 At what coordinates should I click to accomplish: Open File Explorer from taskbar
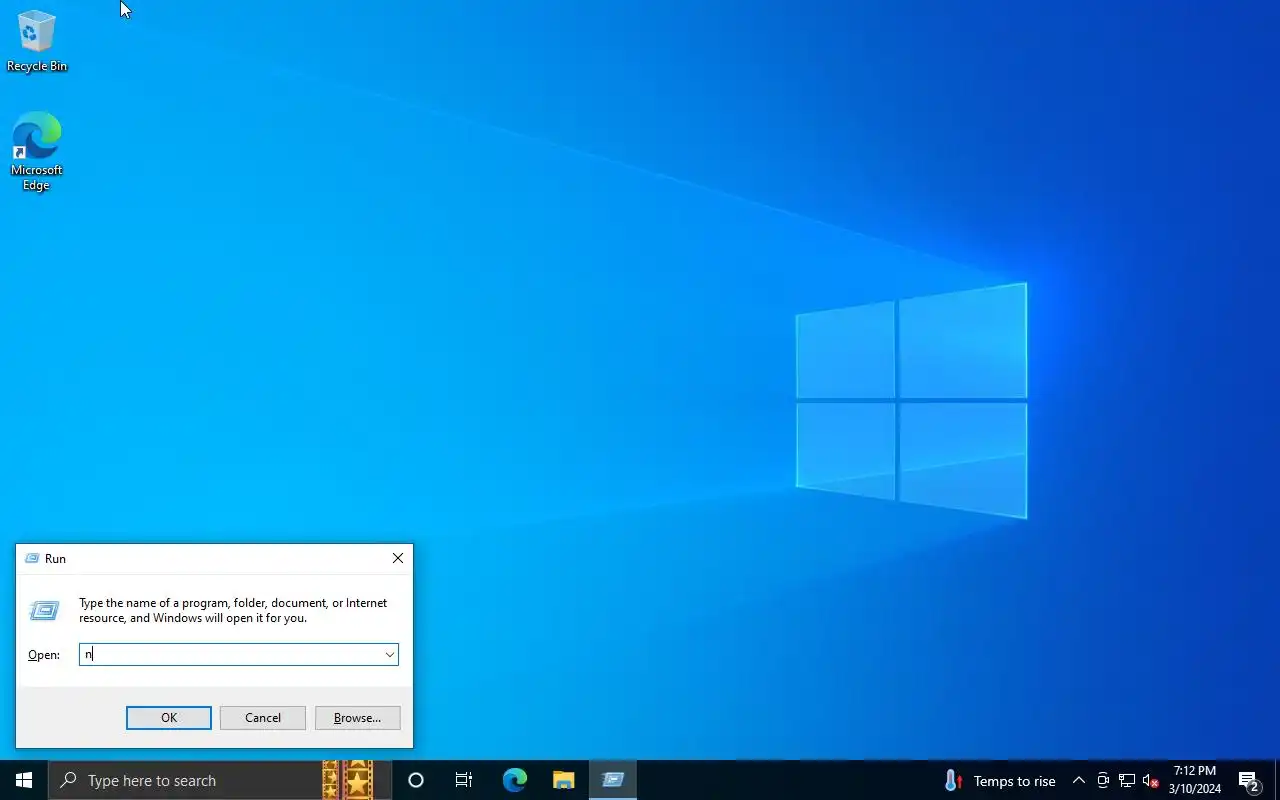pyautogui.click(x=564, y=780)
